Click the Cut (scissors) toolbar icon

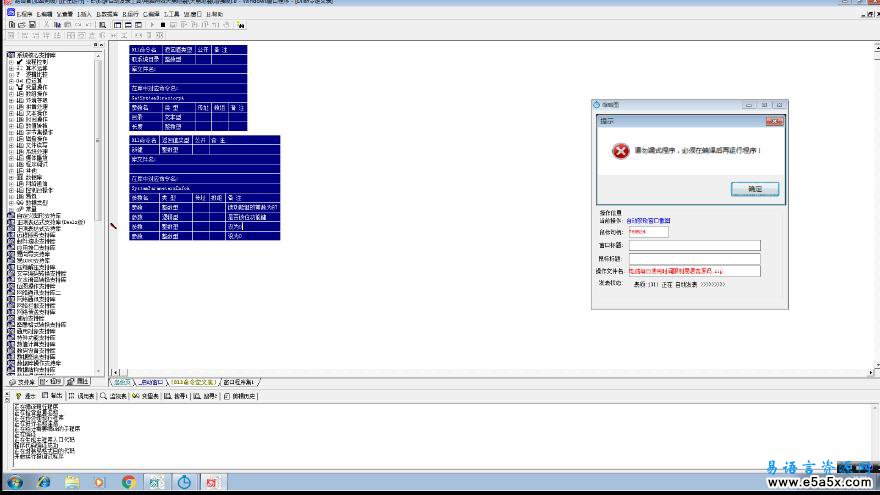(47, 25)
